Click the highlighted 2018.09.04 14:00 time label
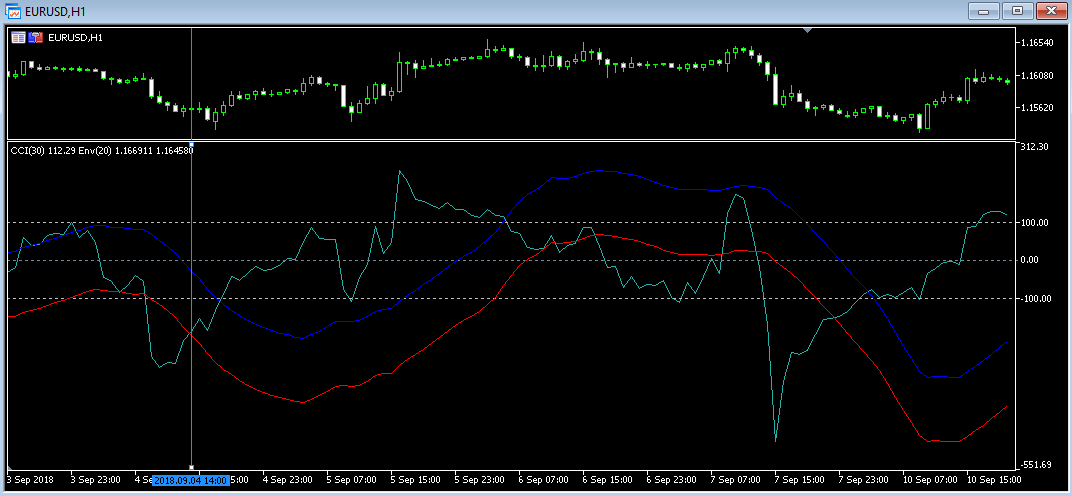Viewport: 1072px width, 496px height. 191,481
